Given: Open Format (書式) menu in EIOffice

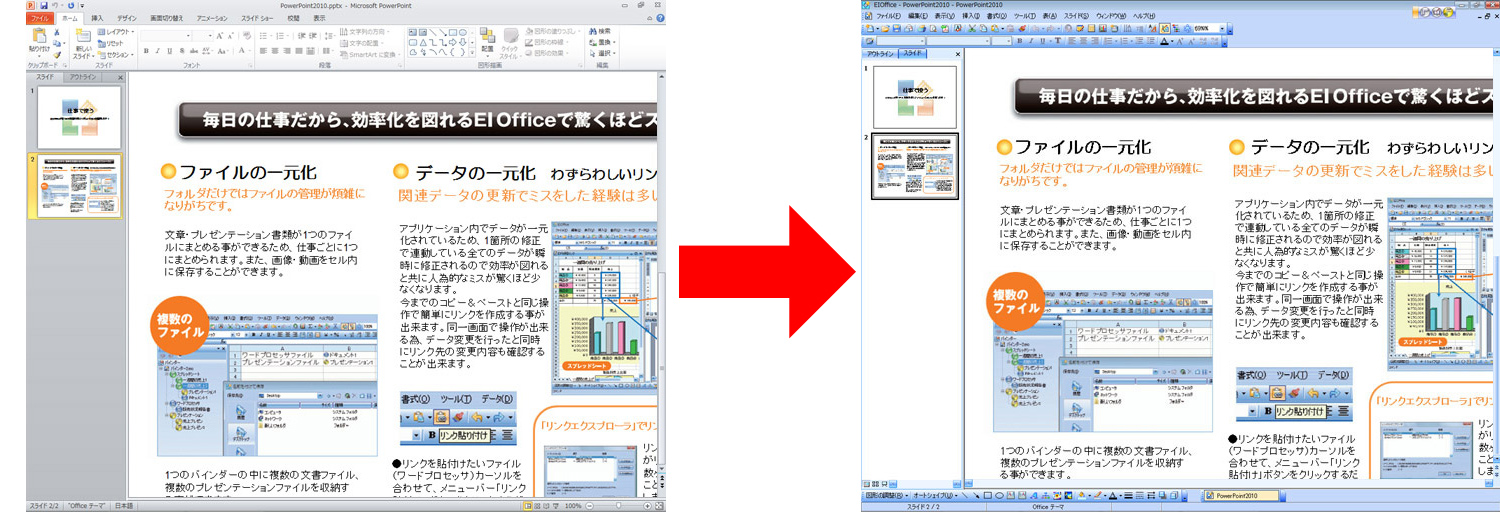Looking at the screenshot, I should coord(997,16).
